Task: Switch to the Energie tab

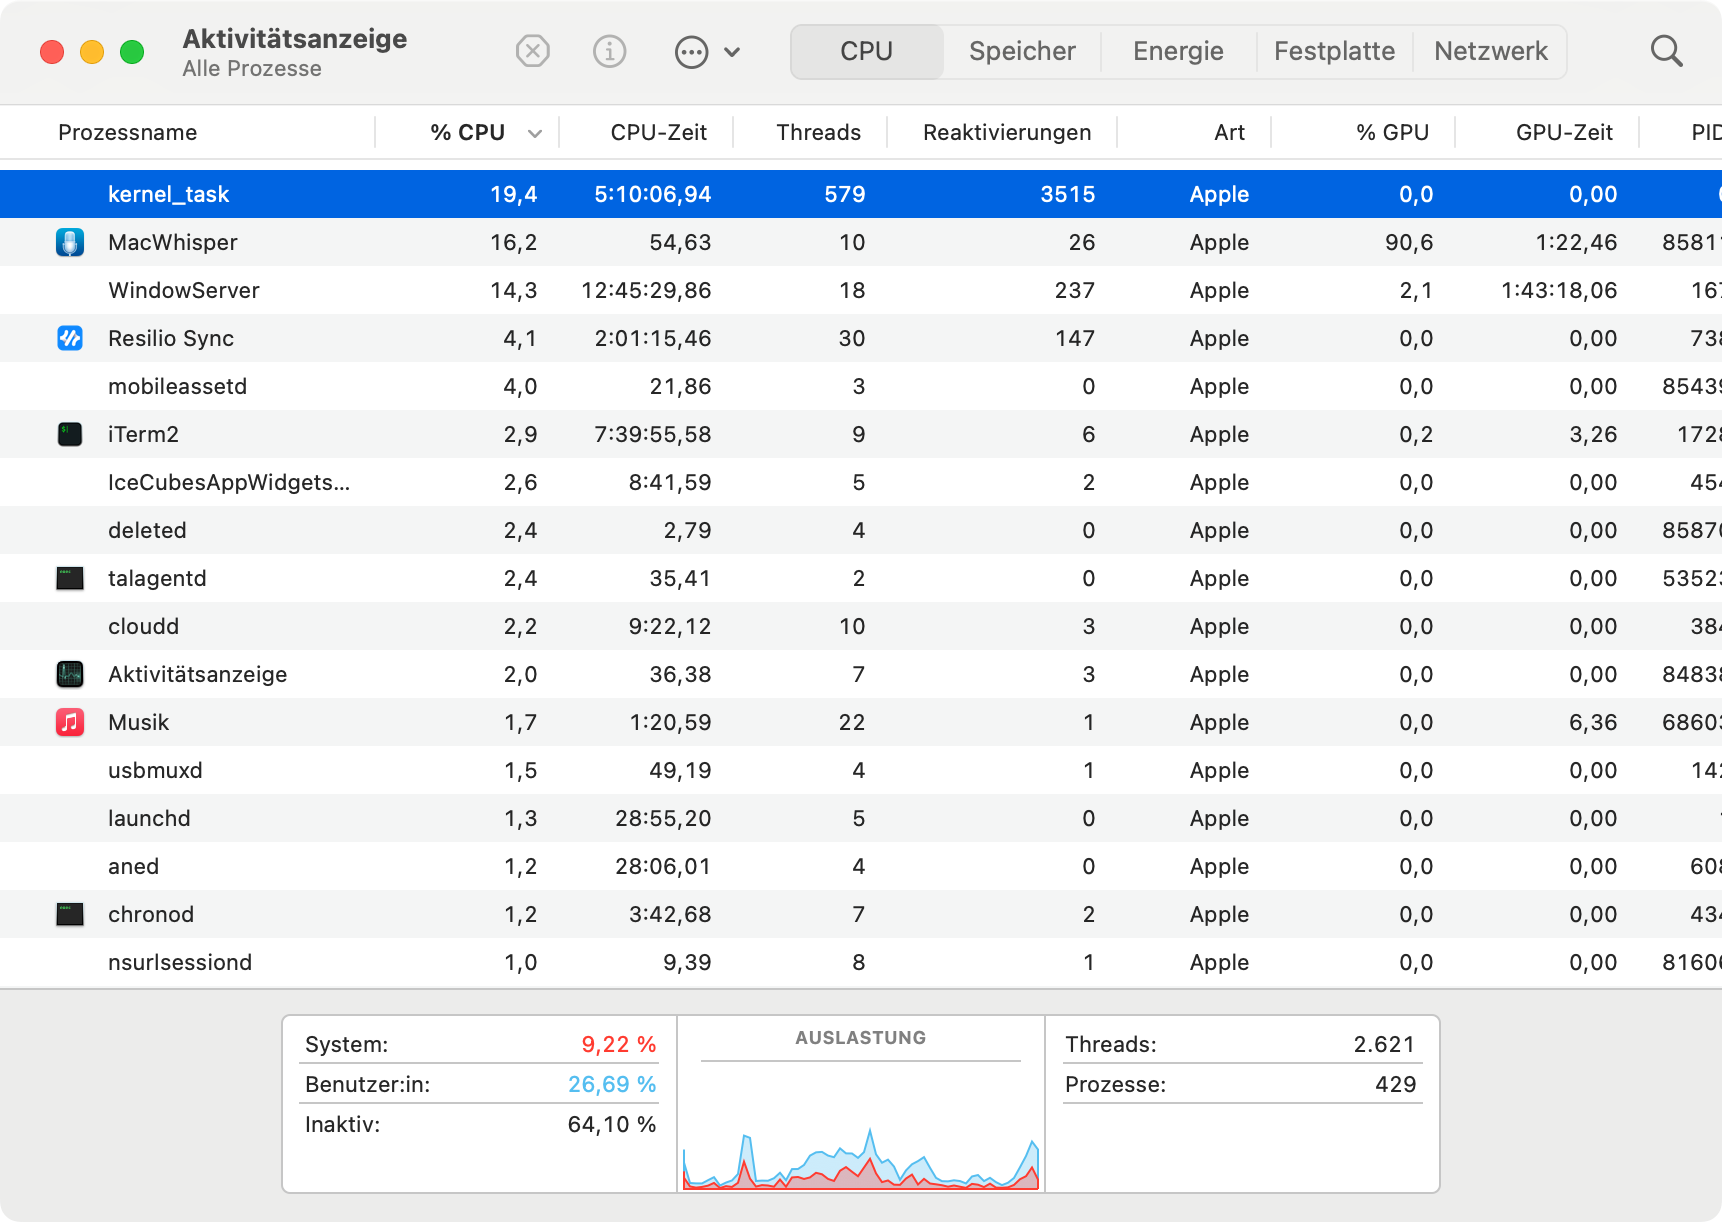Action: click(x=1178, y=51)
